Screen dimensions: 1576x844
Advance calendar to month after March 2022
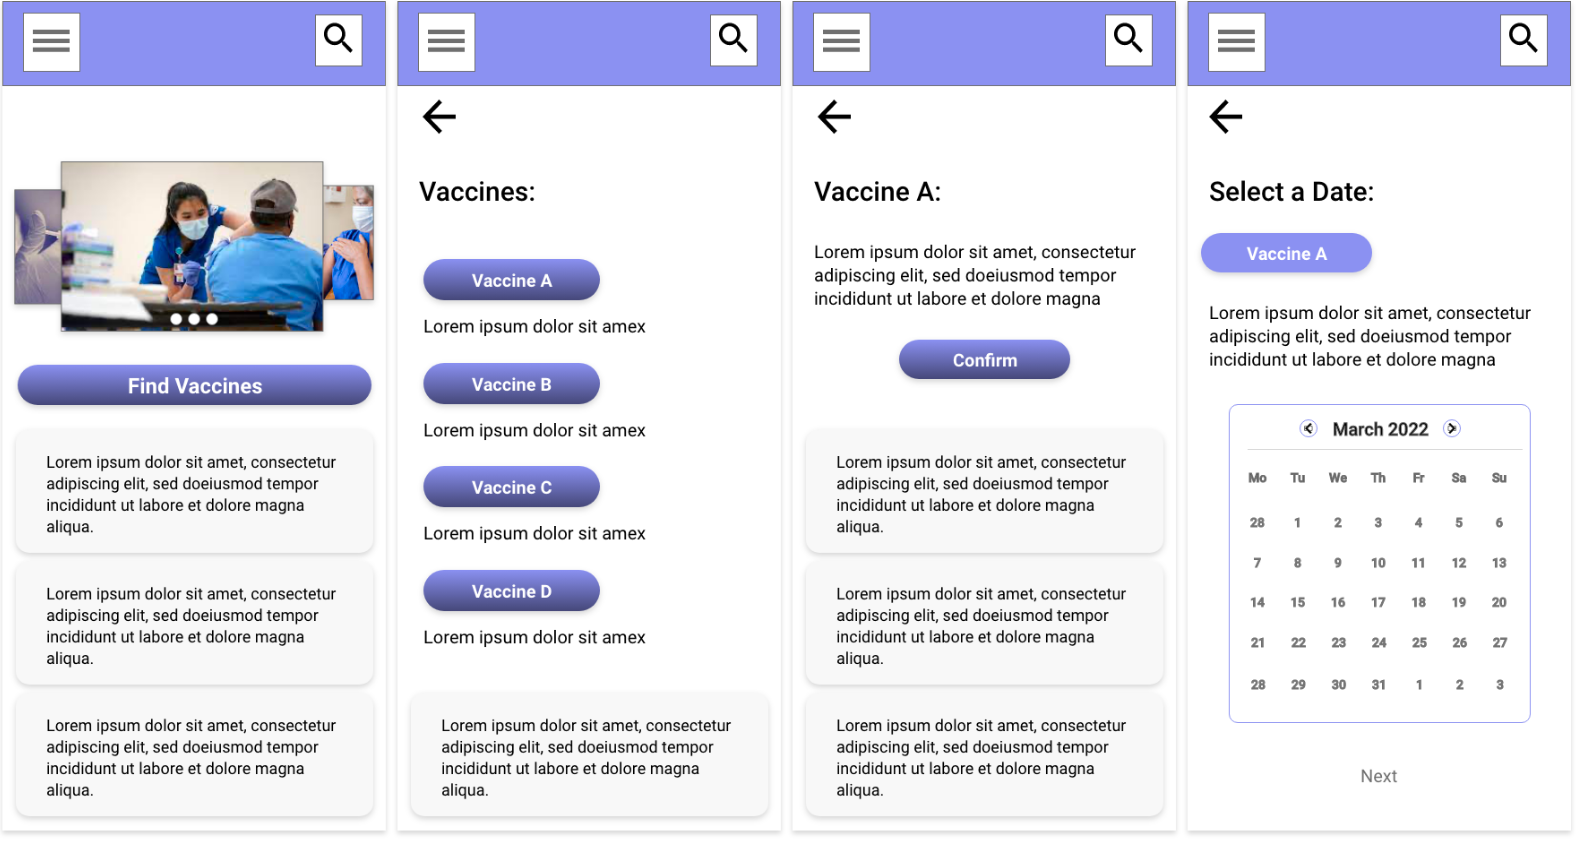pos(1452,429)
